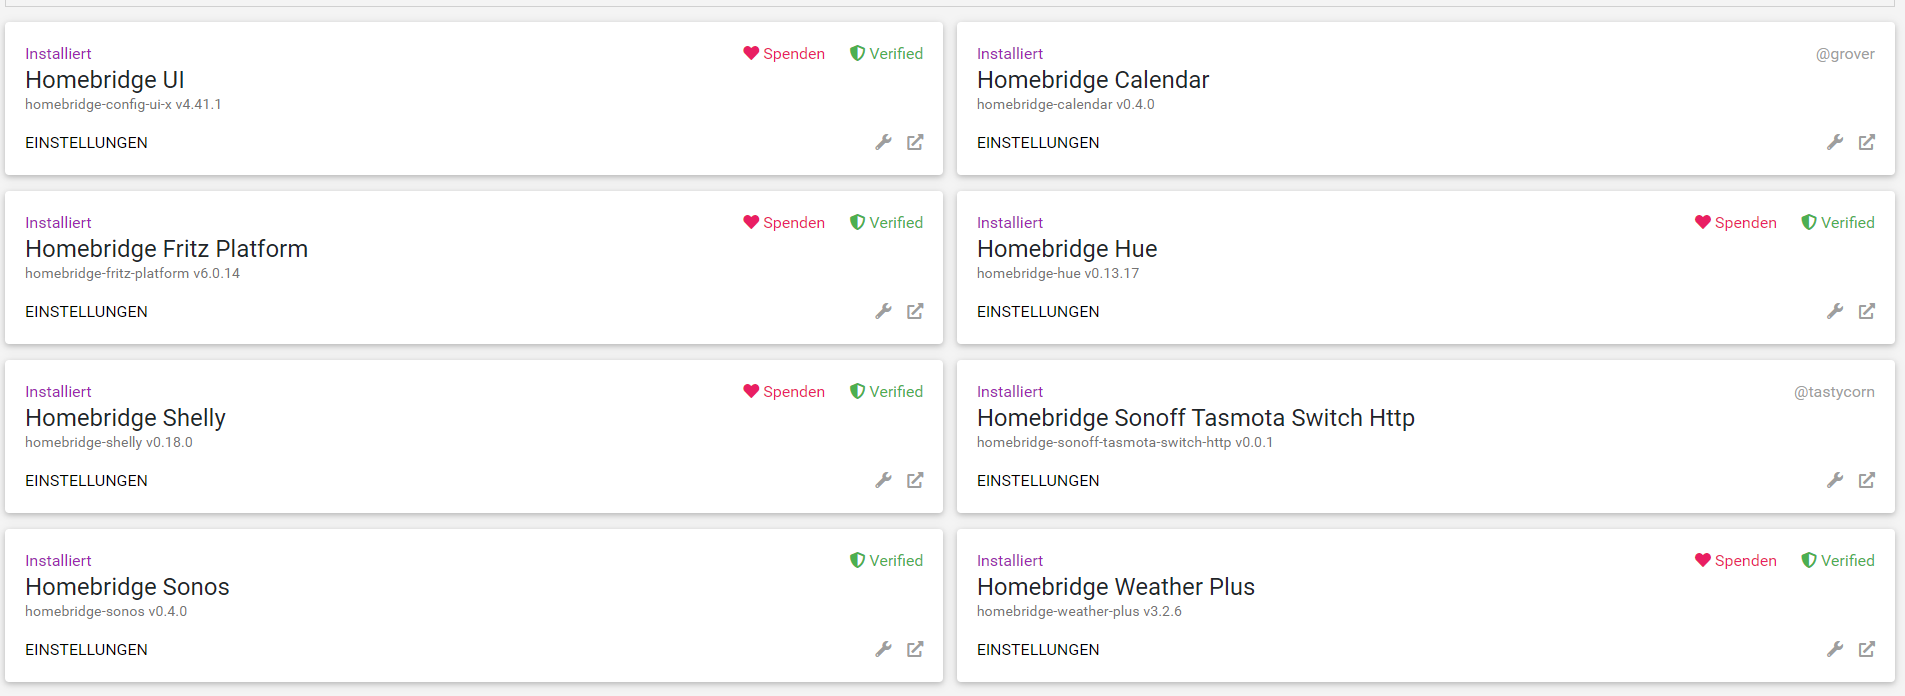Viewport: 1905px width, 696px height.
Task: Open EINSTELLUNGEN for Homebridge Shelly
Action: pos(86,481)
